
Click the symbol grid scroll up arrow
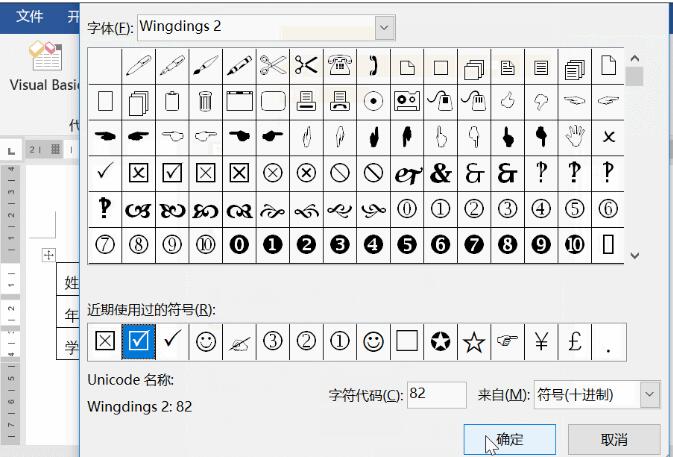(635, 58)
